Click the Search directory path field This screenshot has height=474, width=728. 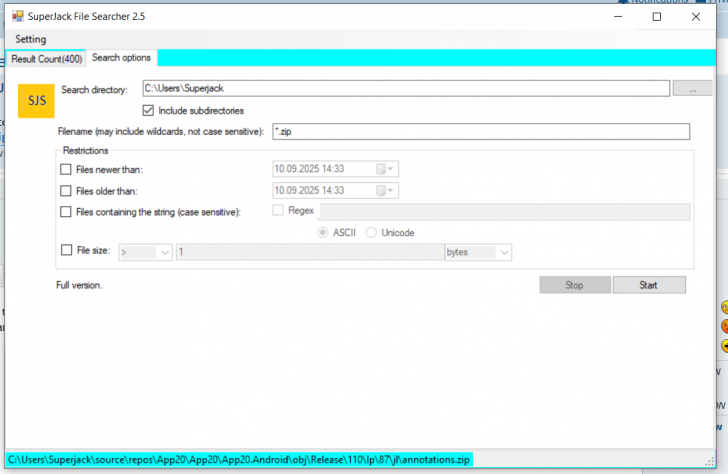coord(406,88)
